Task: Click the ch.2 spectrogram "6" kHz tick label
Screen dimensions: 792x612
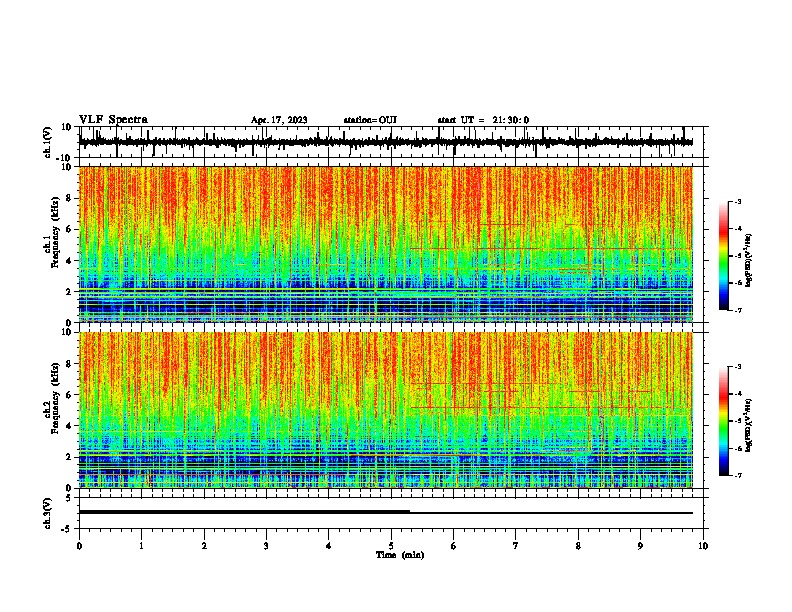Action: (x=69, y=395)
